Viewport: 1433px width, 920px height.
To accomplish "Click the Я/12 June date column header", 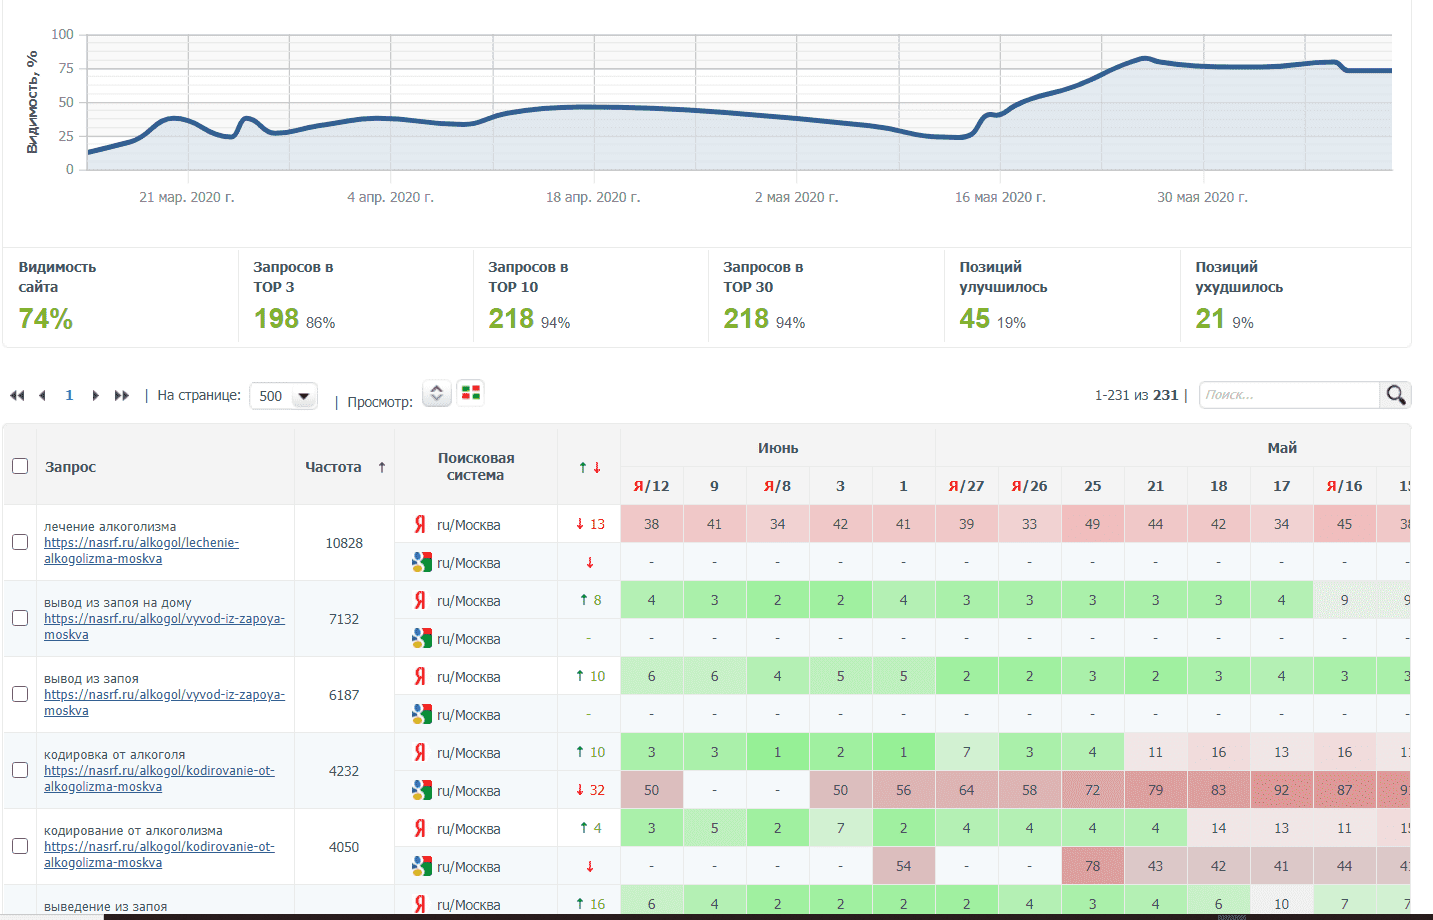I will tap(651, 486).
